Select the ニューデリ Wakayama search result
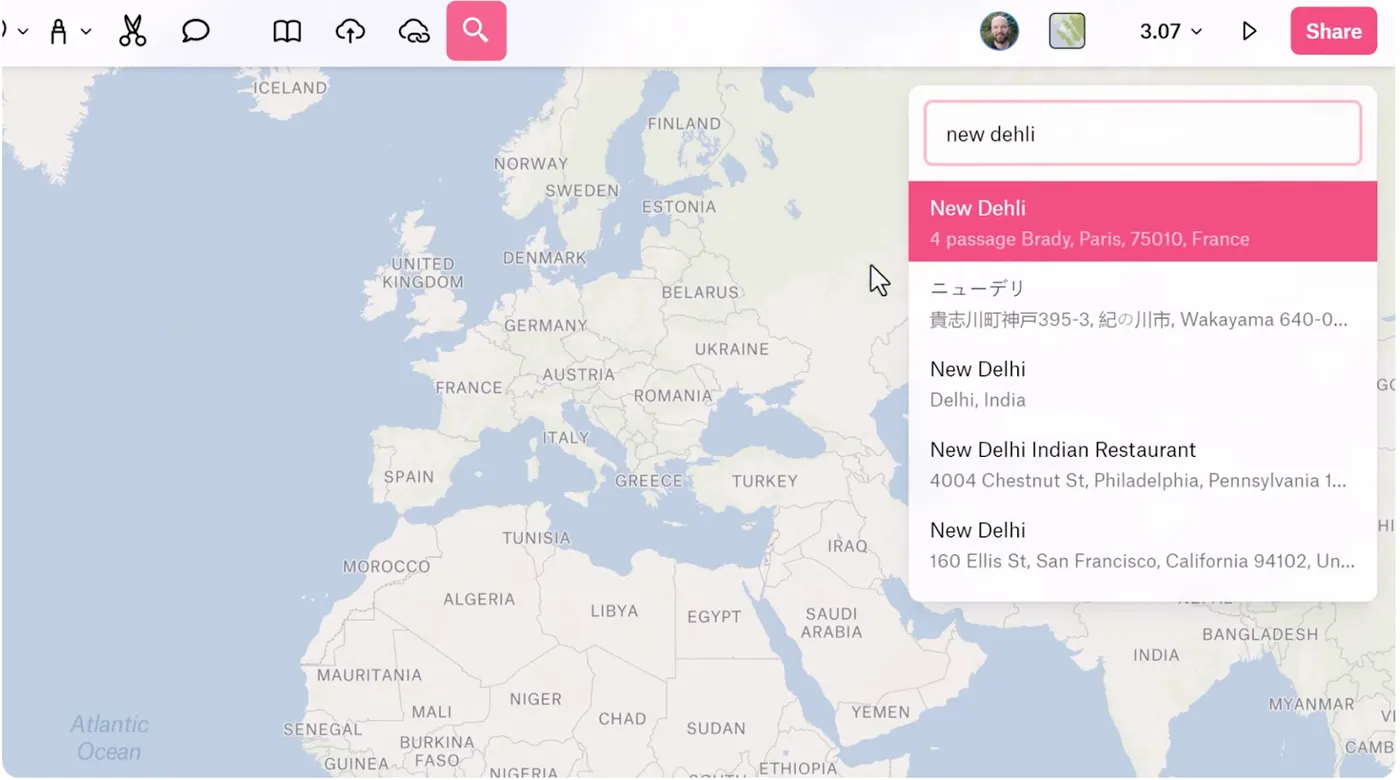Screen dimensions: 1400x780 tap(1142, 303)
